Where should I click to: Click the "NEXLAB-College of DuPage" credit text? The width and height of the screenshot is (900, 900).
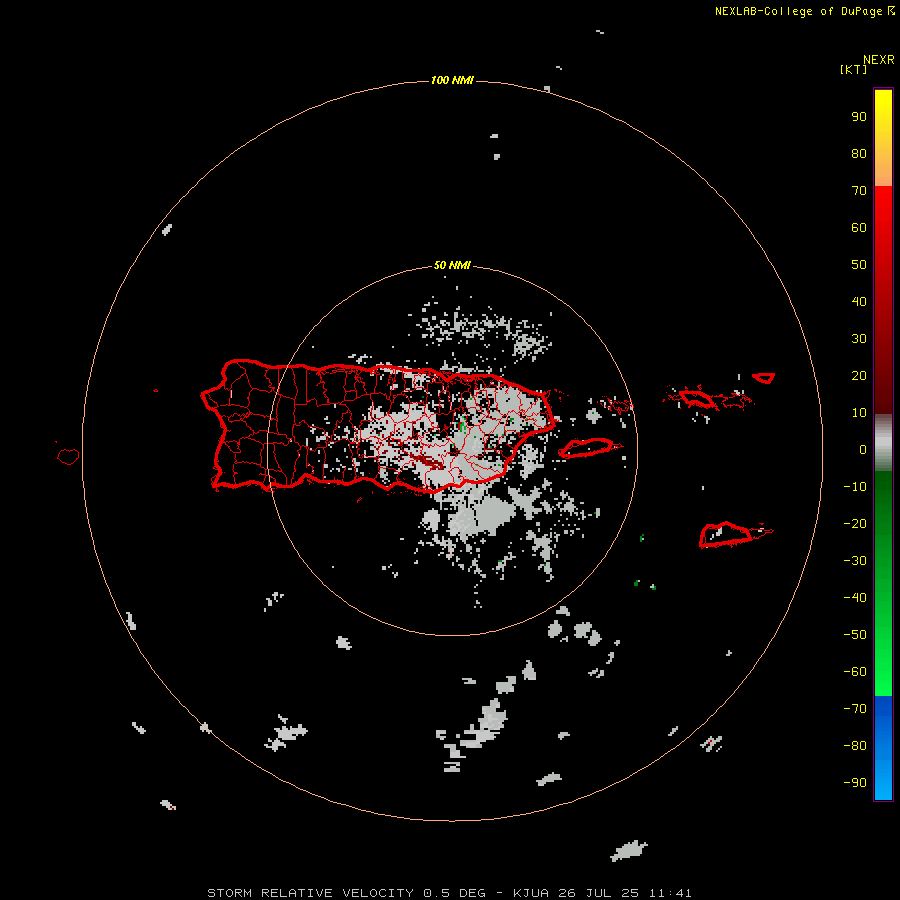(798, 11)
